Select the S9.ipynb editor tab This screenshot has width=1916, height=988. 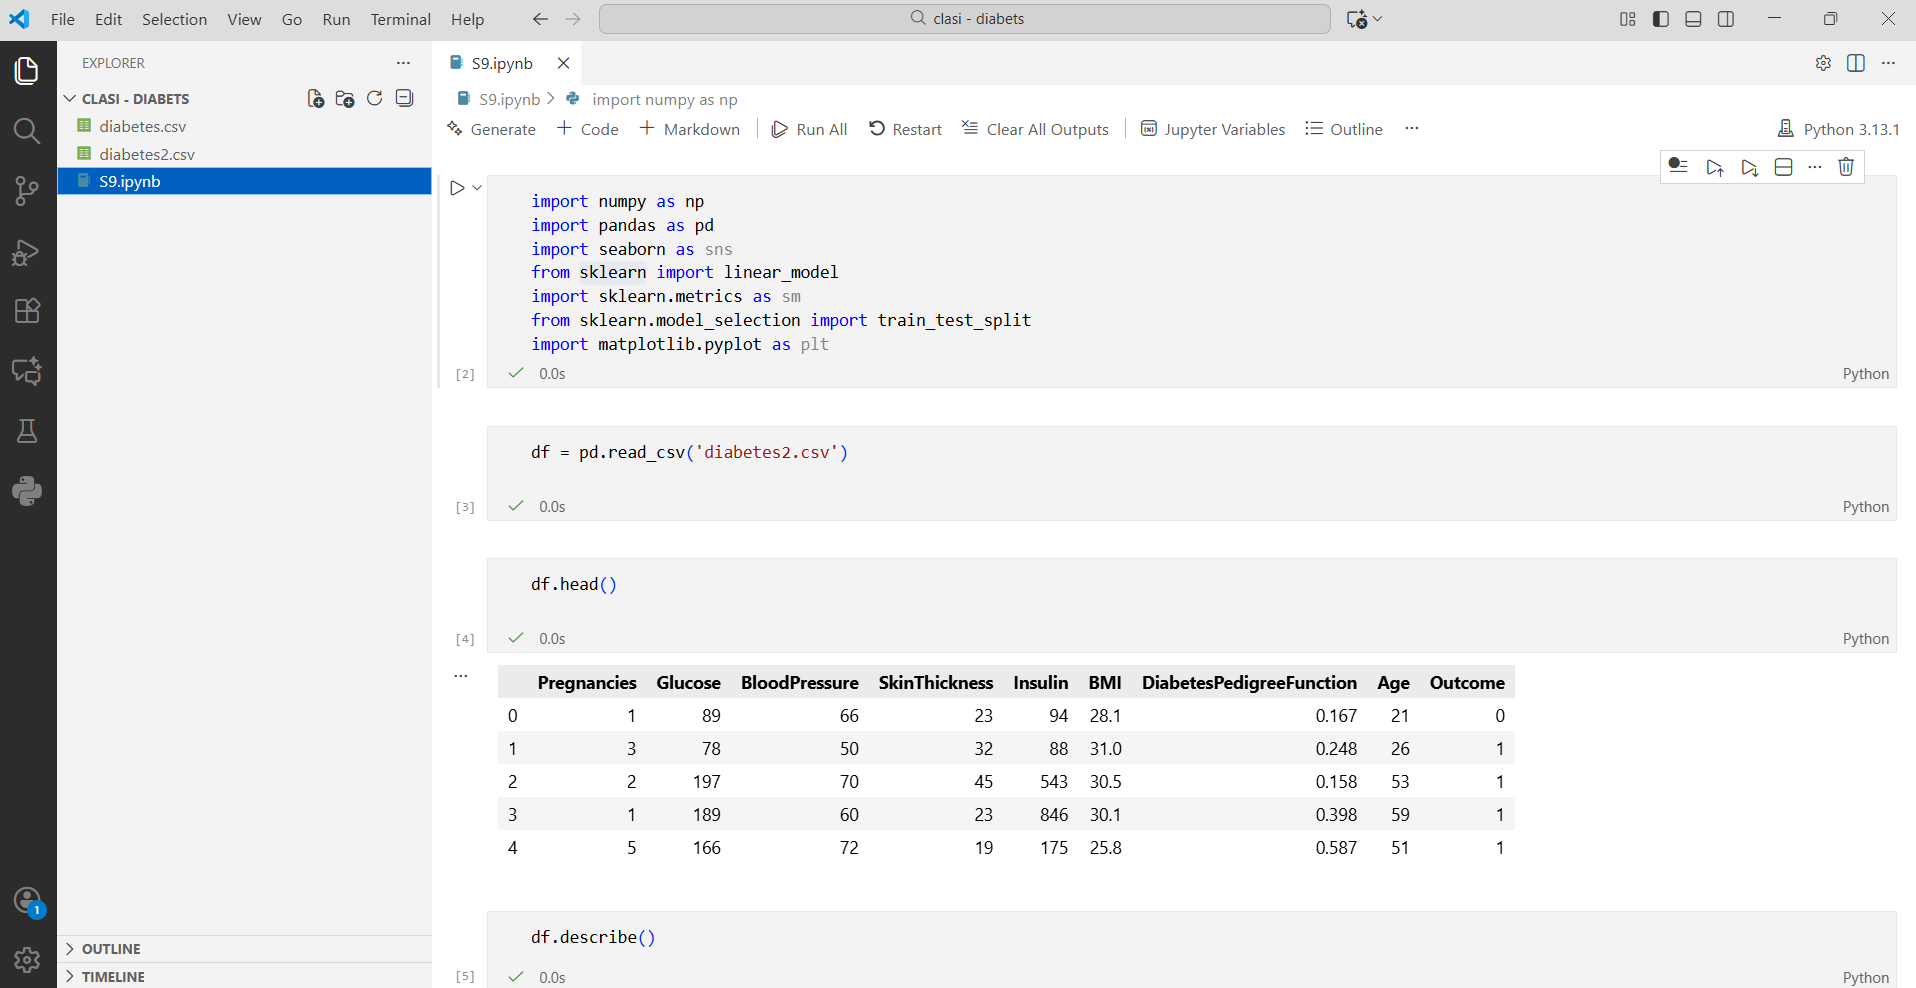(502, 63)
